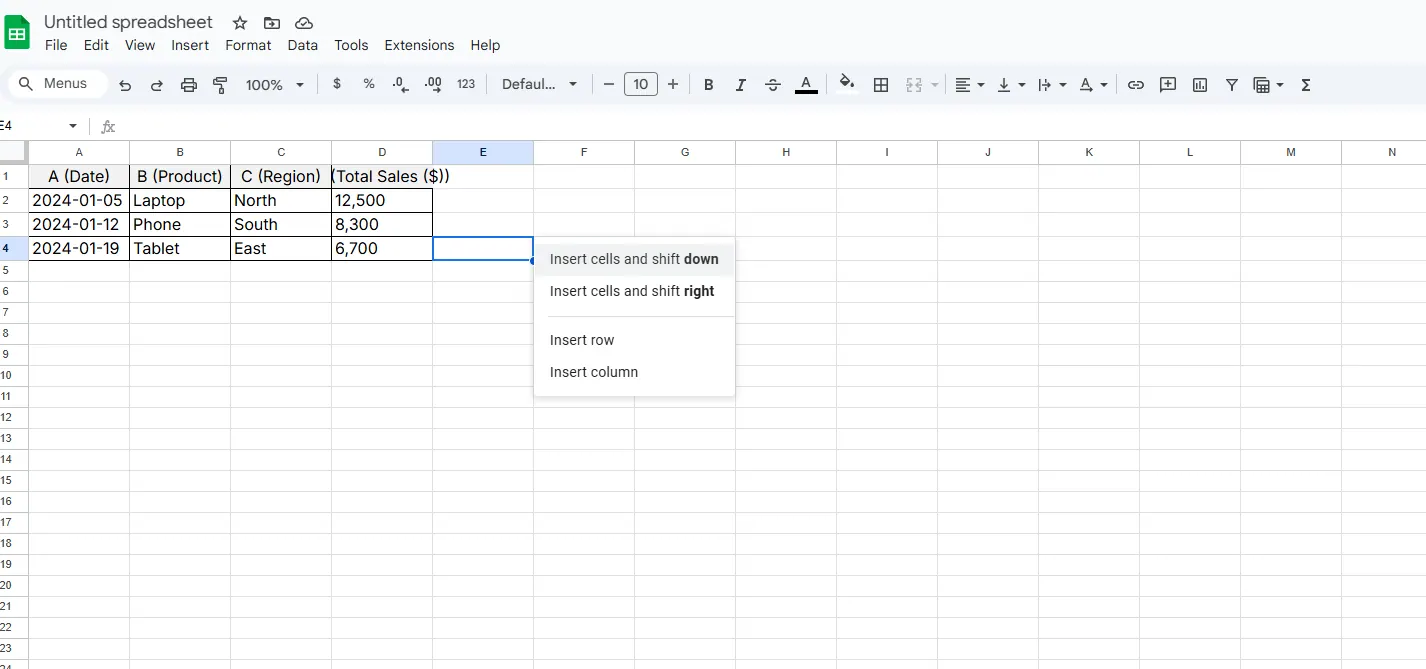Choose Insert cells and shift right
1426x669 pixels.
632,291
